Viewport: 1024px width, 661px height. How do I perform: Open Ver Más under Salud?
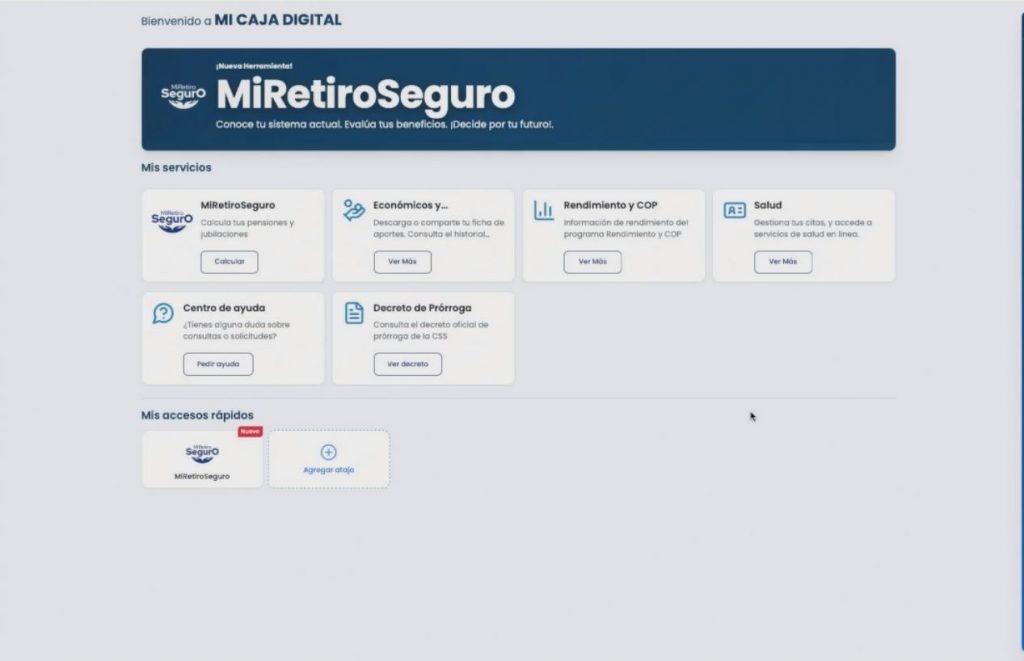tap(783, 262)
